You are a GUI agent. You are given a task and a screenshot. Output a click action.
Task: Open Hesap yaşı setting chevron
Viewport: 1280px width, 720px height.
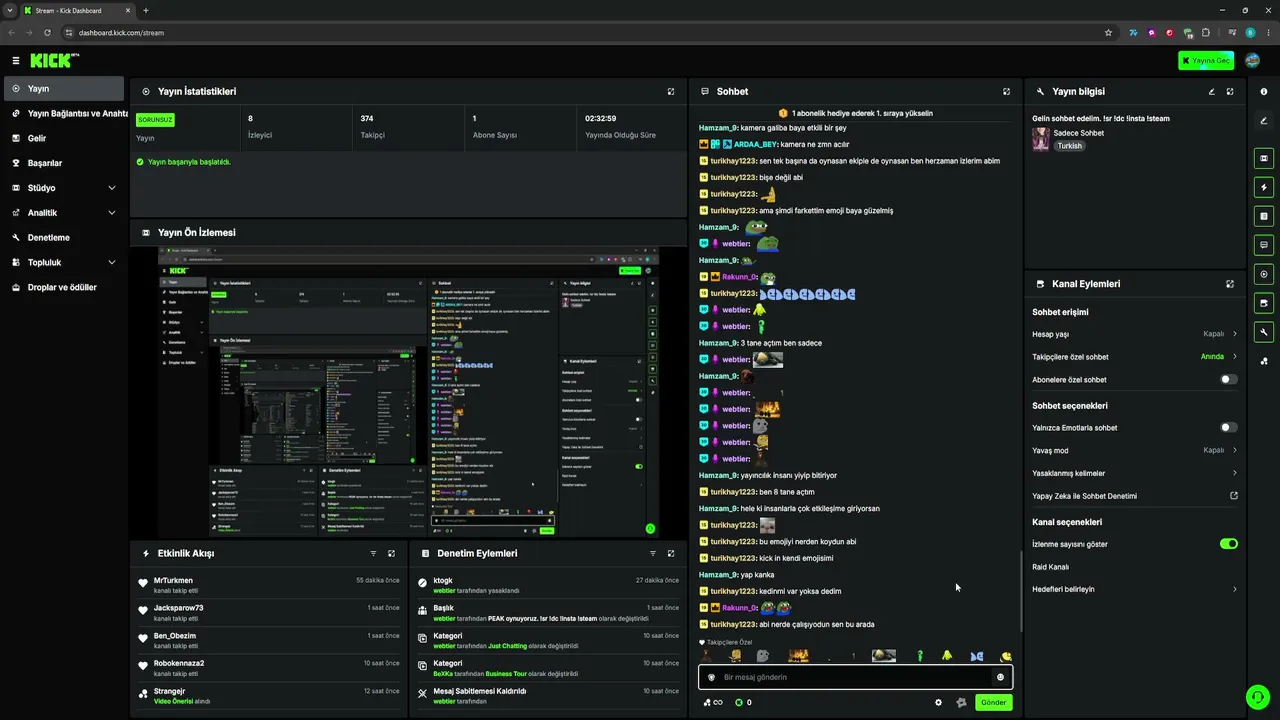coord(1235,334)
